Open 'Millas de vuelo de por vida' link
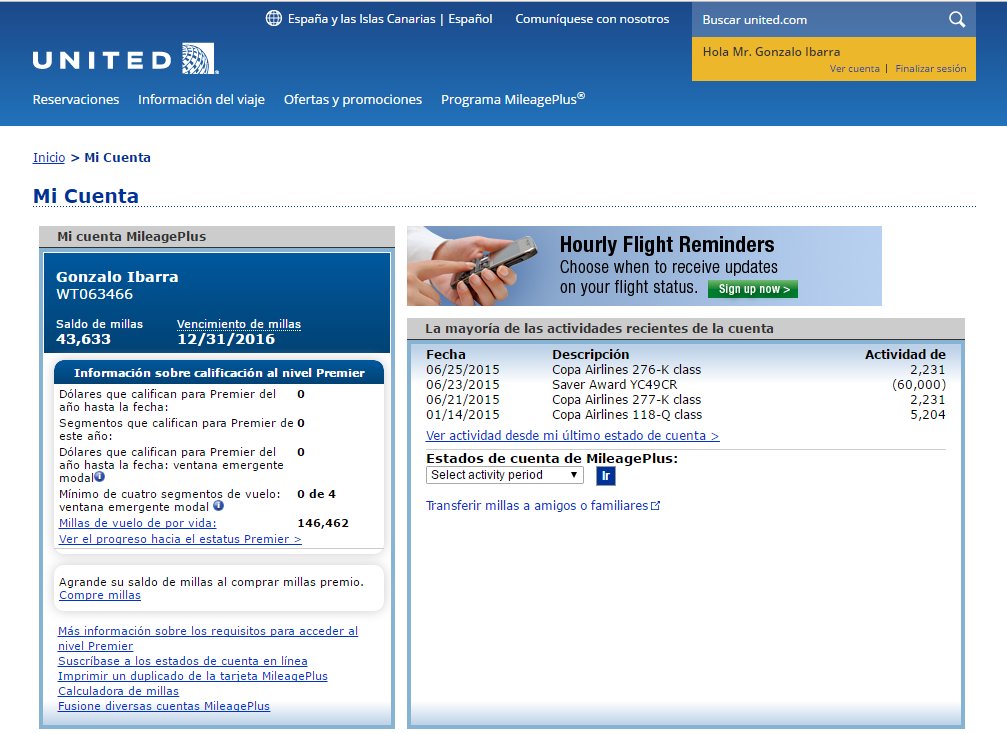 (137, 523)
